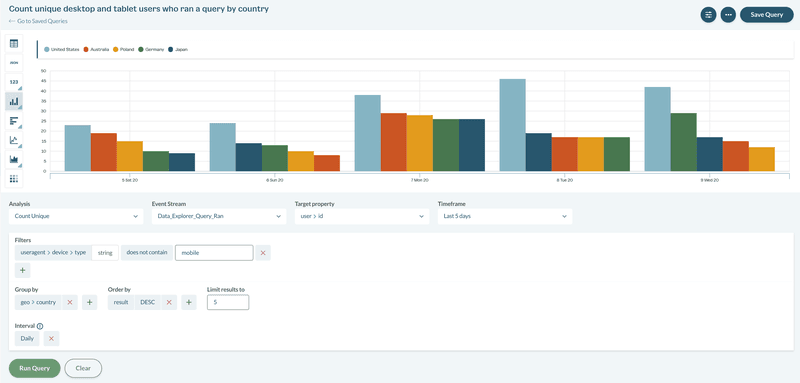Screen dimensions: 800x383
Task: Remove the useragent device type filter
Action: [263, 253]
